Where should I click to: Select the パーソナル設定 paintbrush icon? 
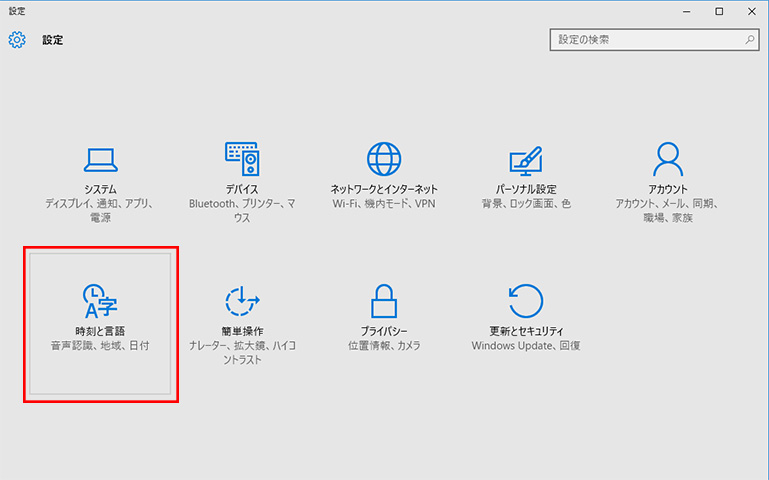coord(526,159)
